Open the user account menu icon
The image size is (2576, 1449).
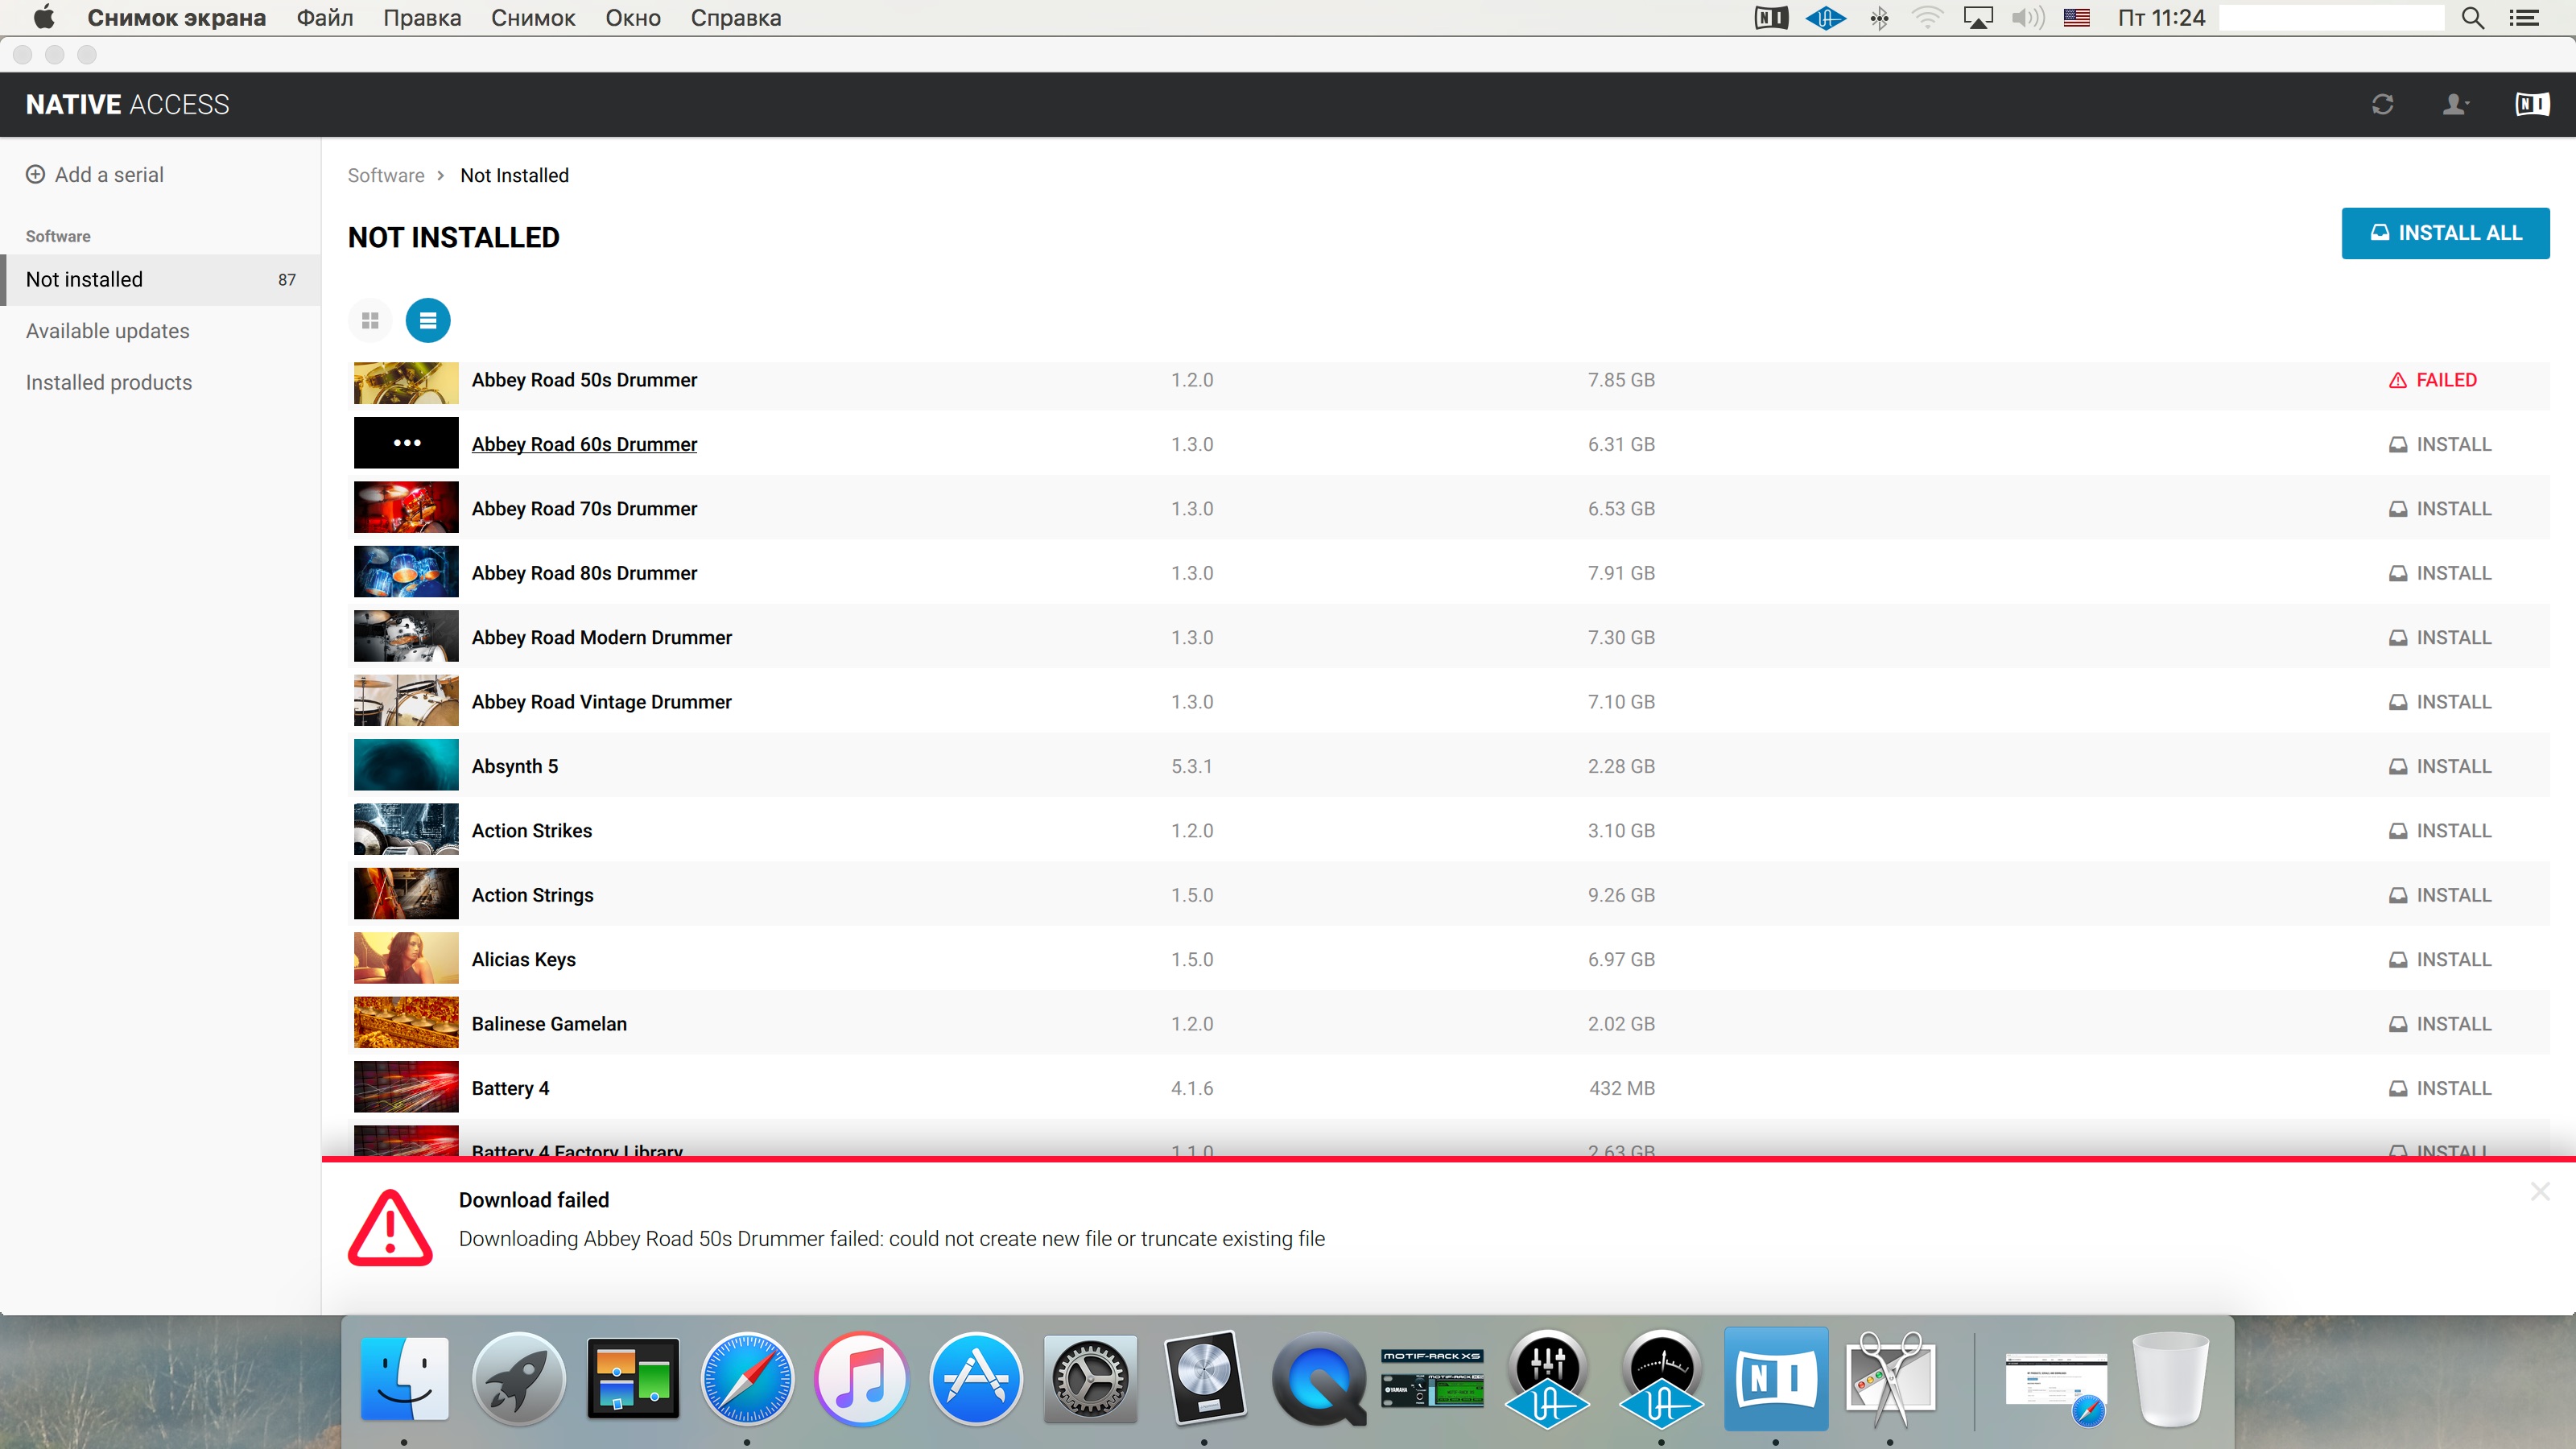coord(2455,104)
